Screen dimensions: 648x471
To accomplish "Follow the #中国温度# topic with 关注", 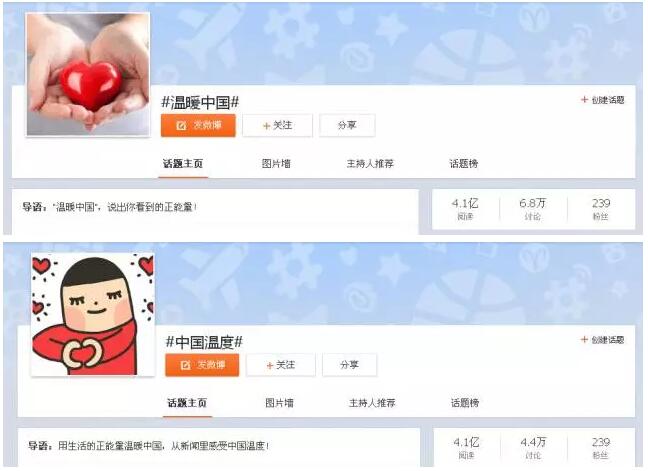I will [281, 365].
